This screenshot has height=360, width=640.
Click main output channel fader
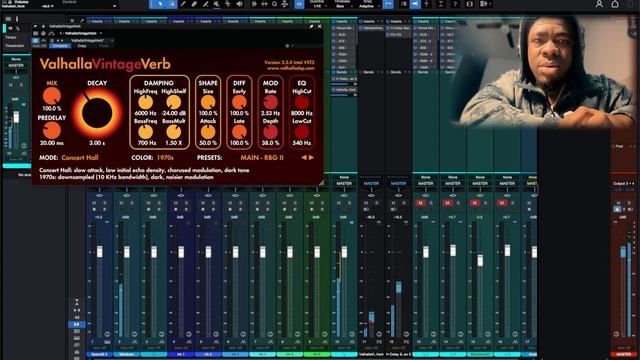click(623, 251)
